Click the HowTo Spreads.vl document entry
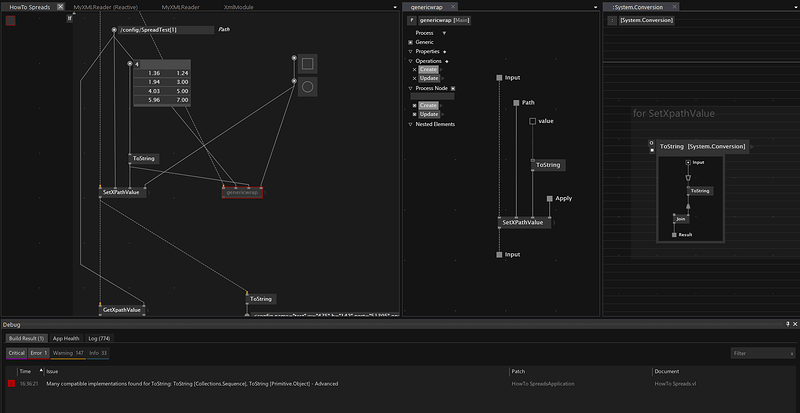 pos(675,383)
